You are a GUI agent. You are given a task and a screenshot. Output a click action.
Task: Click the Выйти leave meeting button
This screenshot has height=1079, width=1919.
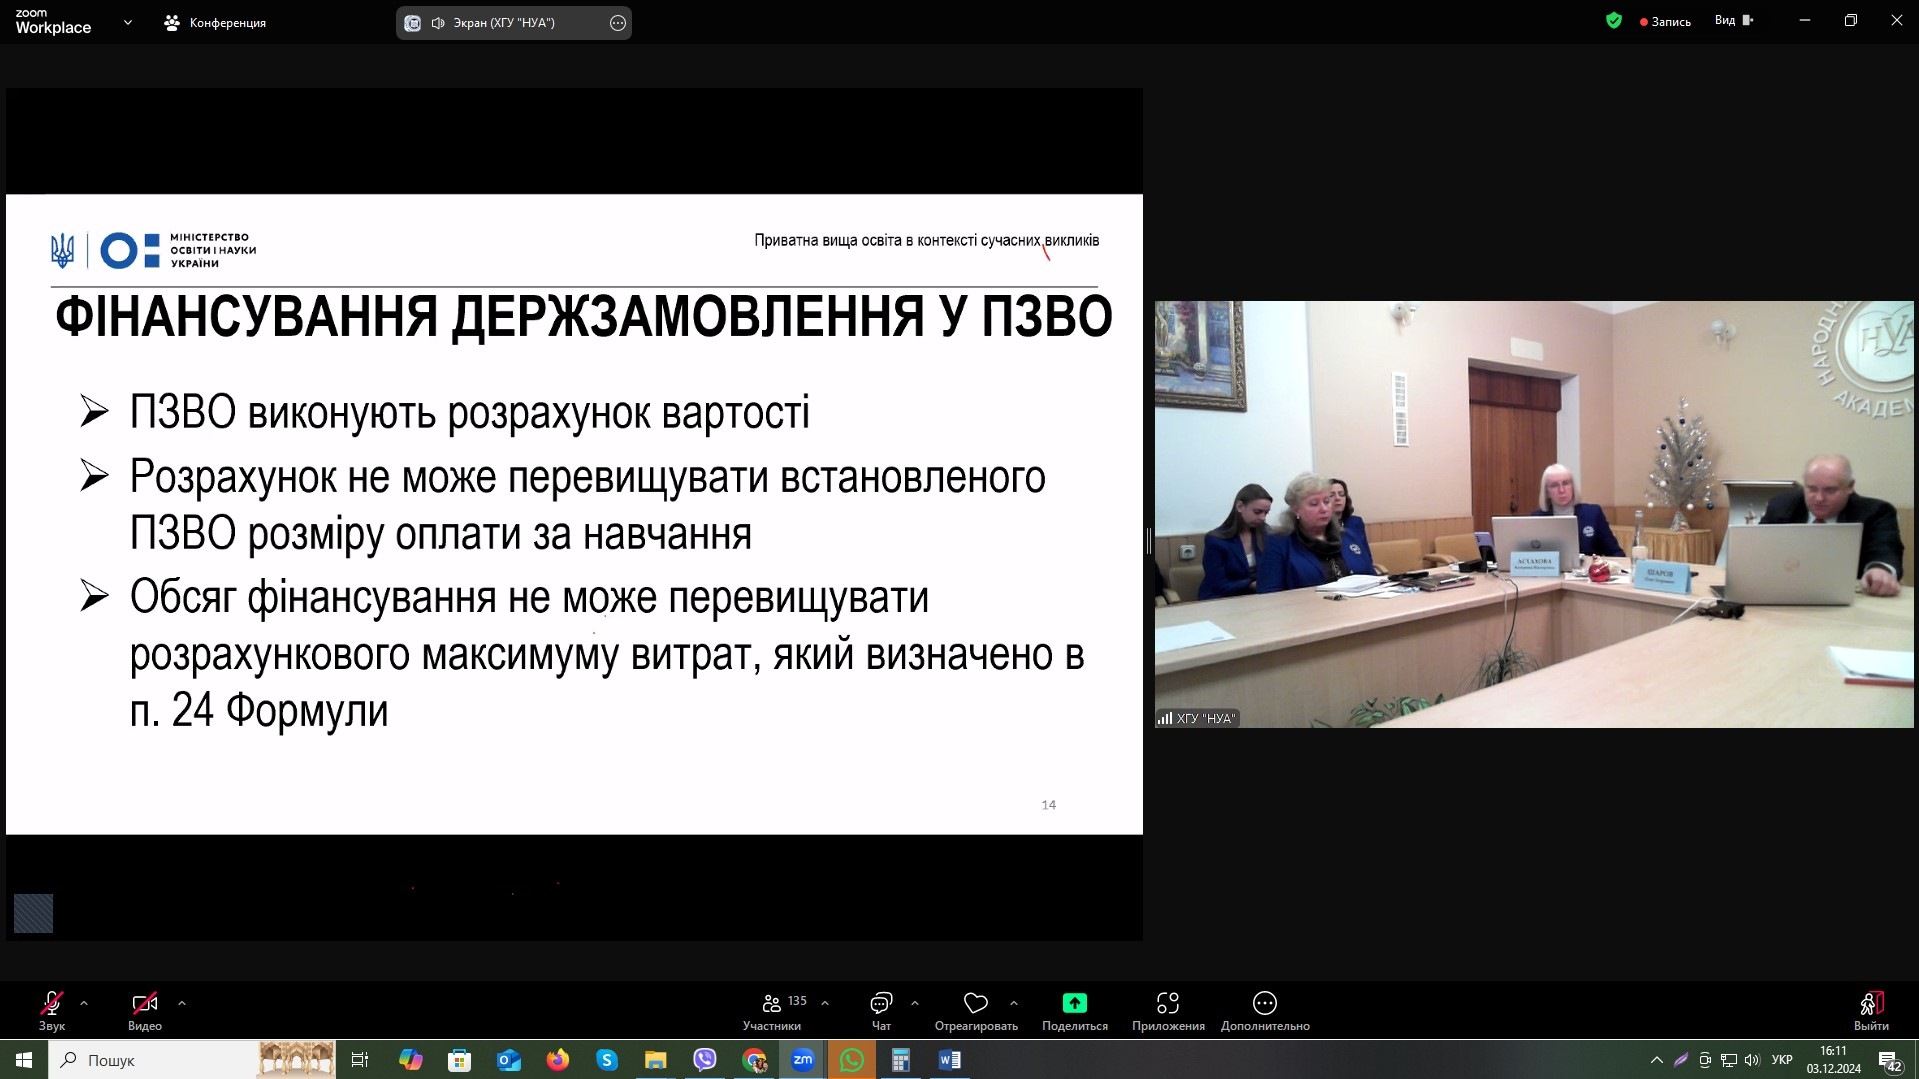coord(1870,1010)
